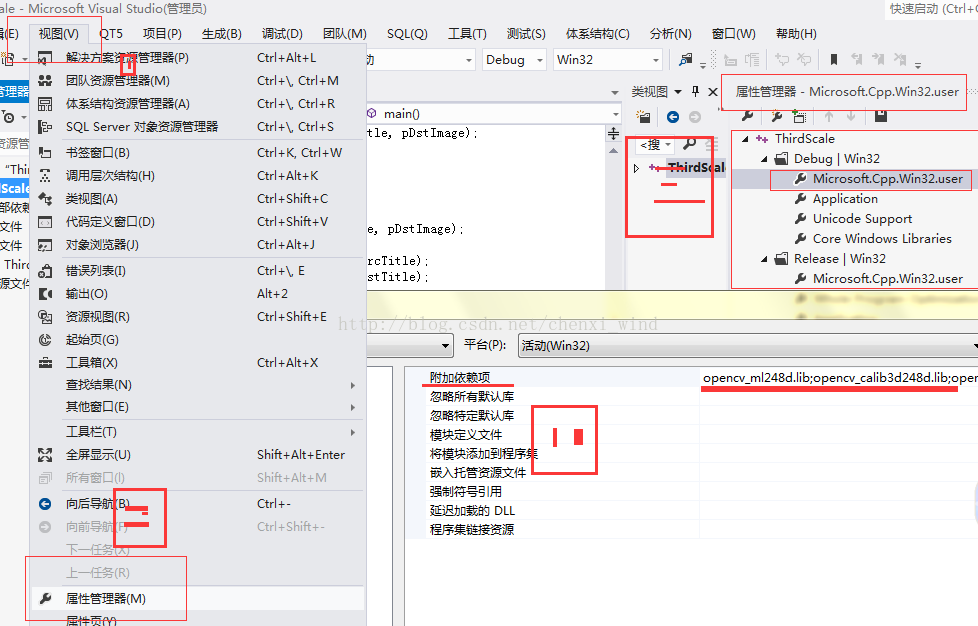Open the 调试(D) menu
This screenshot has height=626, width=978.
click(282, 34)
